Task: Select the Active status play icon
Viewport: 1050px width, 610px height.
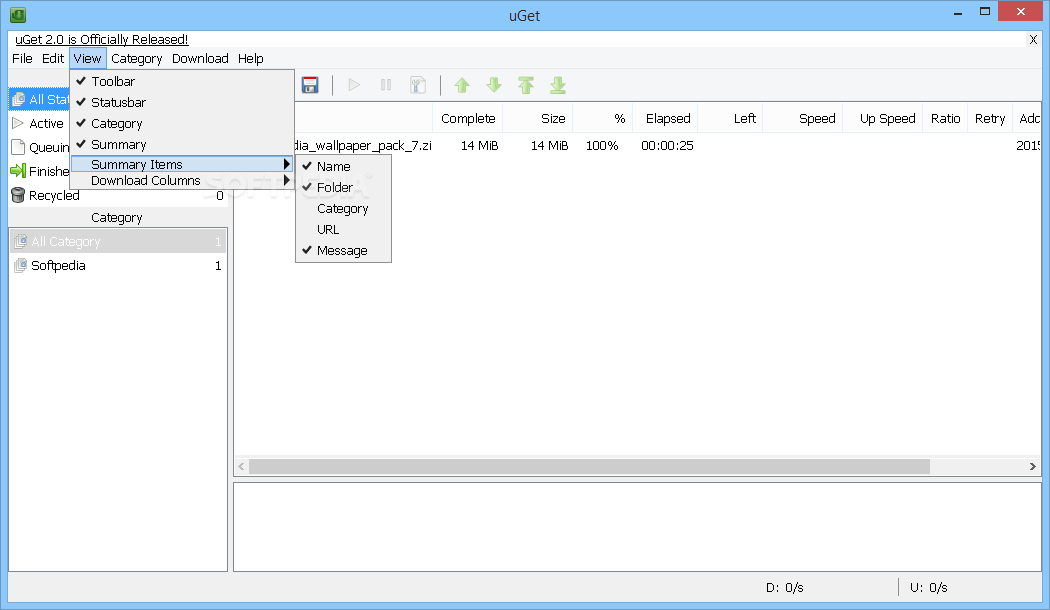Action: [x=18, y=123]
